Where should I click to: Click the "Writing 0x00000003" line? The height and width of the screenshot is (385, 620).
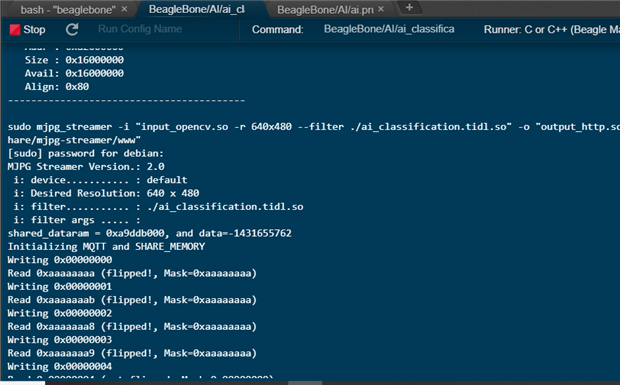(x=60, y=340)
